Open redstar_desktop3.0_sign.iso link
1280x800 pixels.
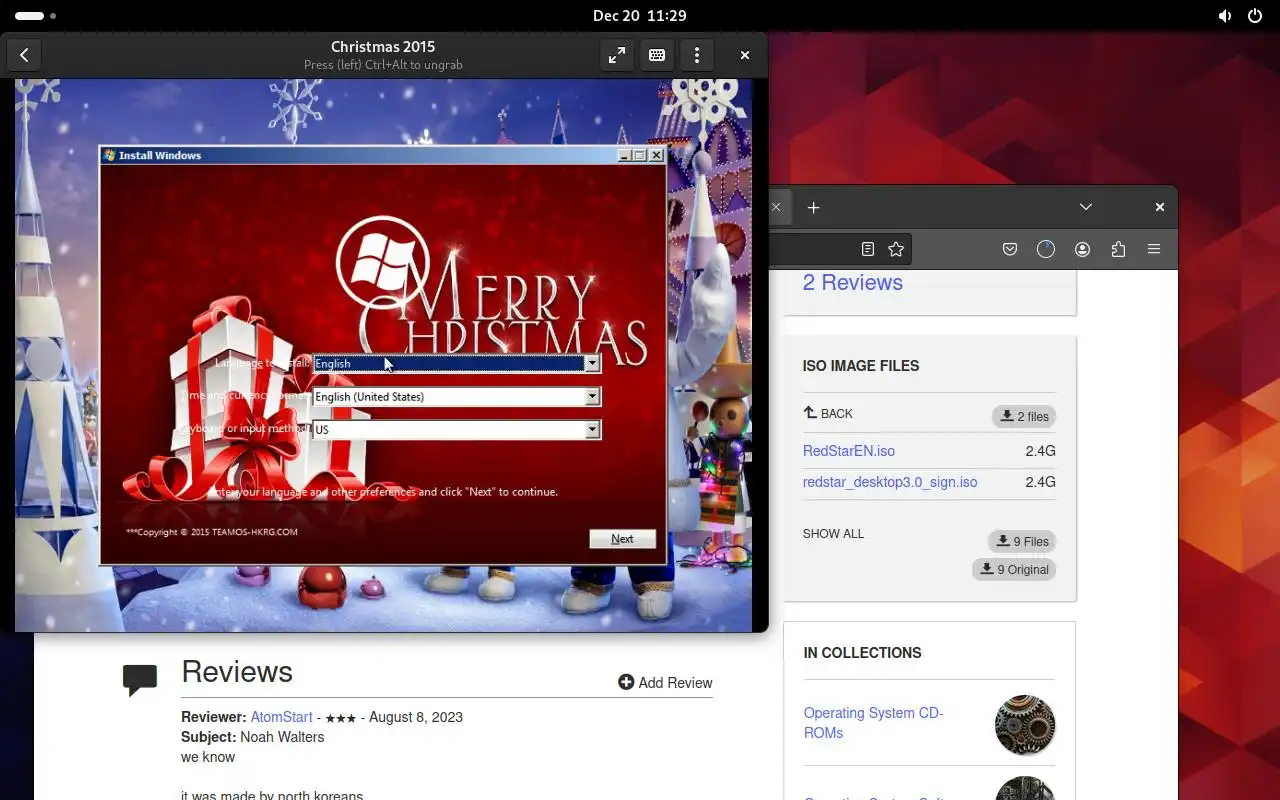tap(890, 482)
